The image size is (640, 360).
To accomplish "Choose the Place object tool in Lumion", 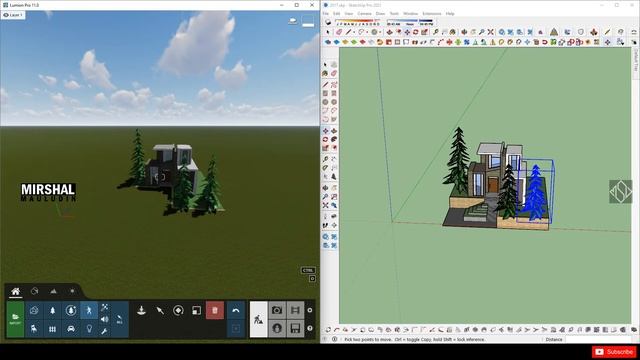I will point(141,311).
